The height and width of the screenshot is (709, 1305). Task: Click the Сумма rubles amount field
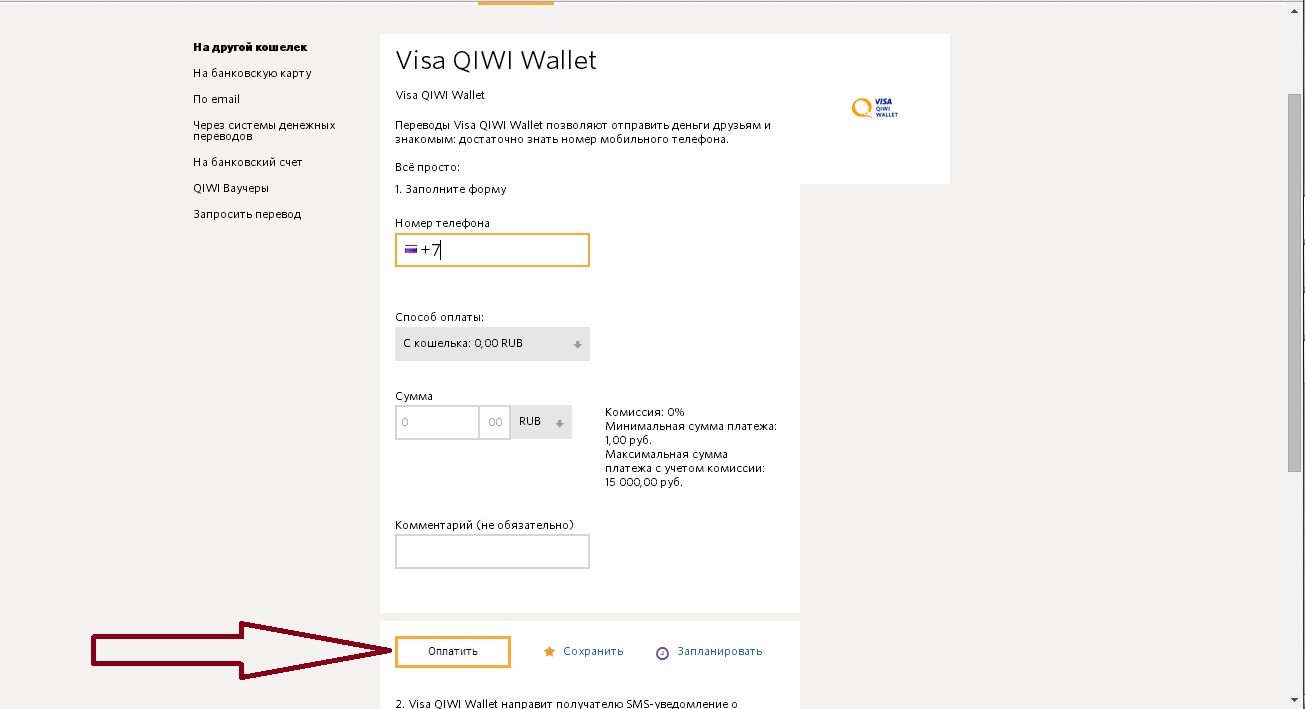pyautogui.click(x=438, y=422)
